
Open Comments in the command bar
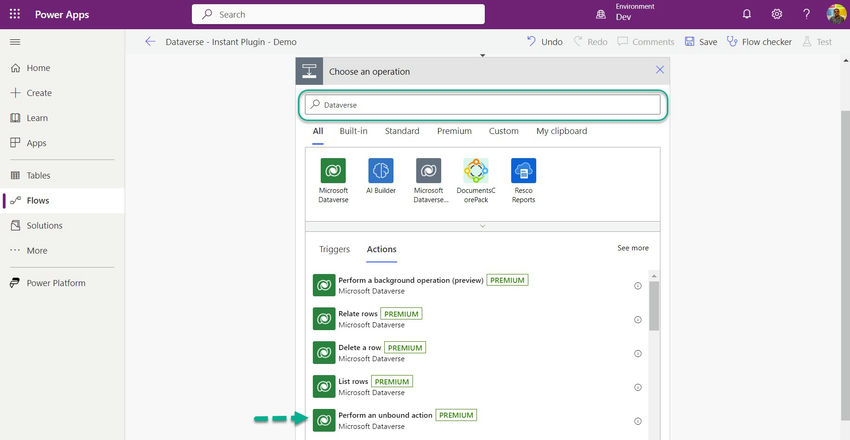[x=646, y=42]
